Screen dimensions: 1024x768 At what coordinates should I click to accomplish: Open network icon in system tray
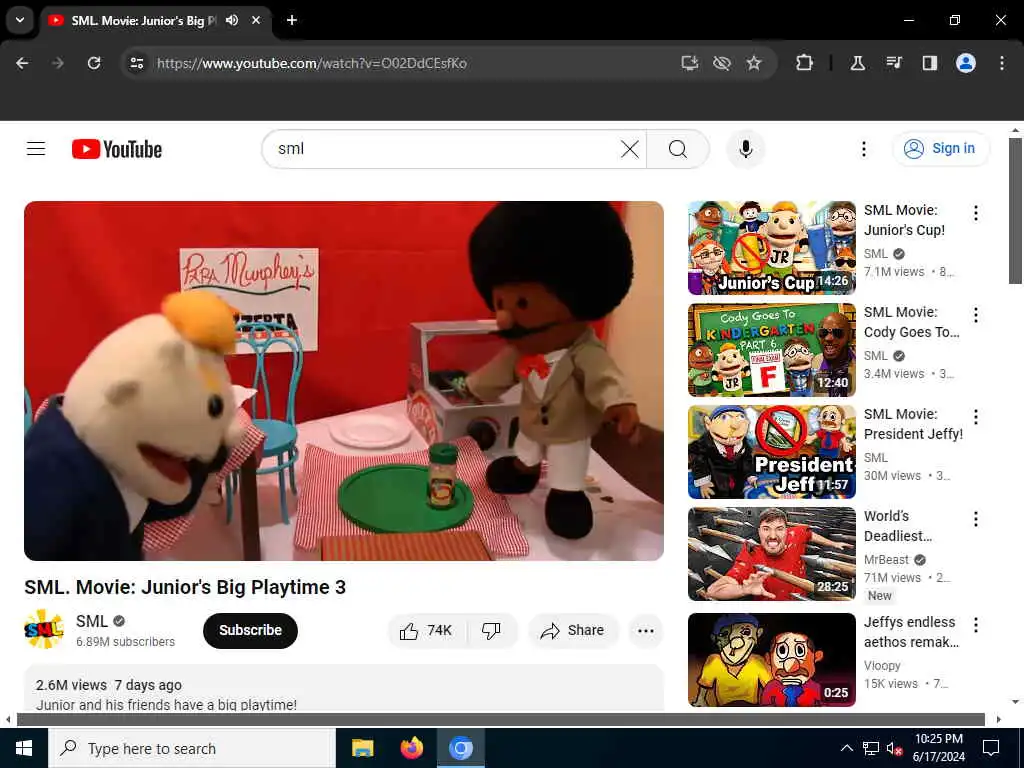[871, 748]
